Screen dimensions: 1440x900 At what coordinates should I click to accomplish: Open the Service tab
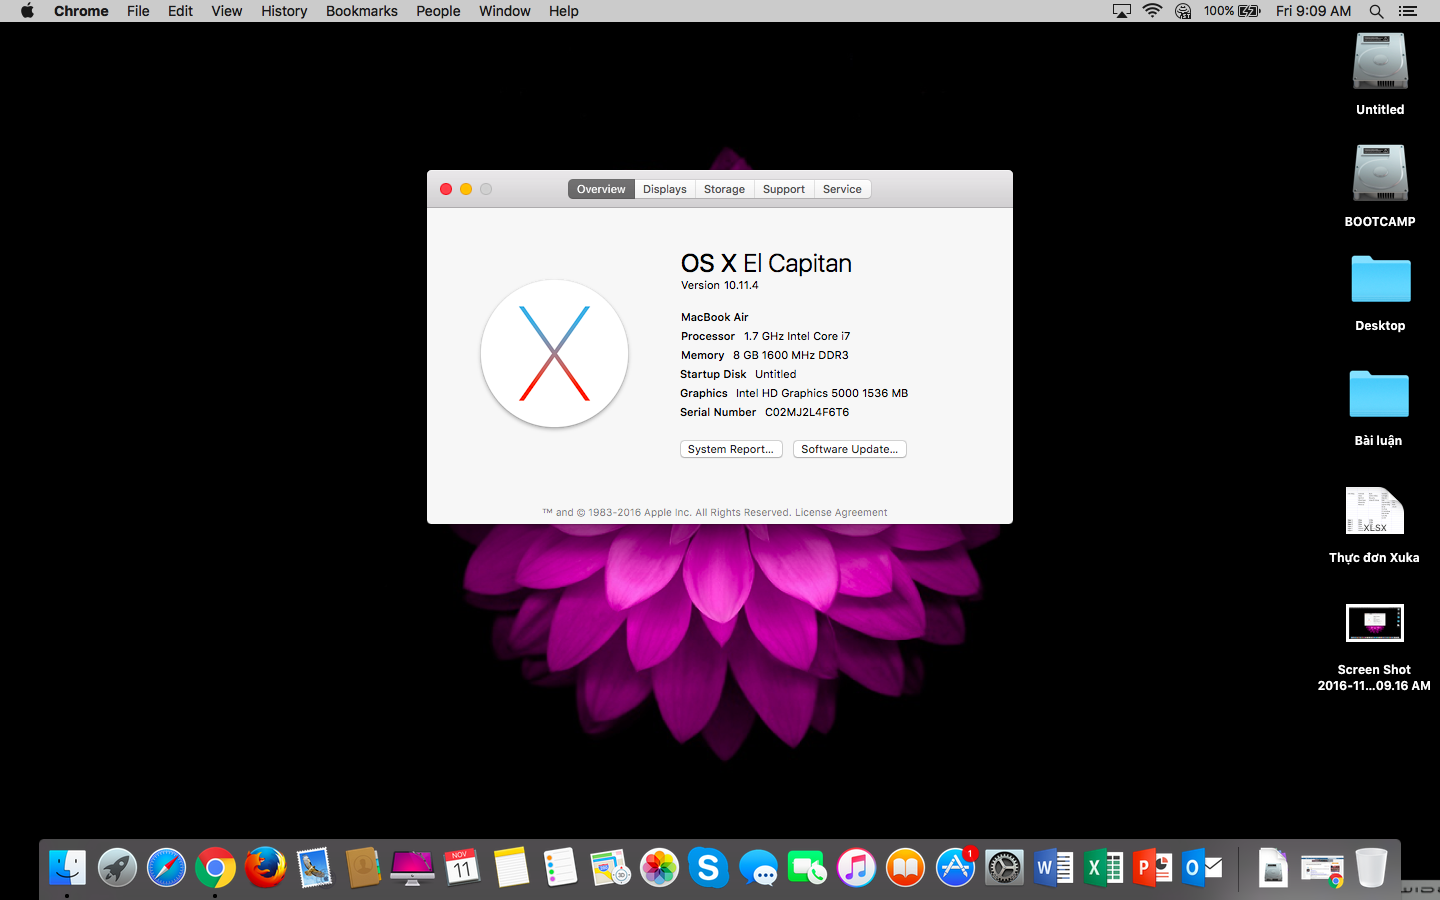[842, 189]
